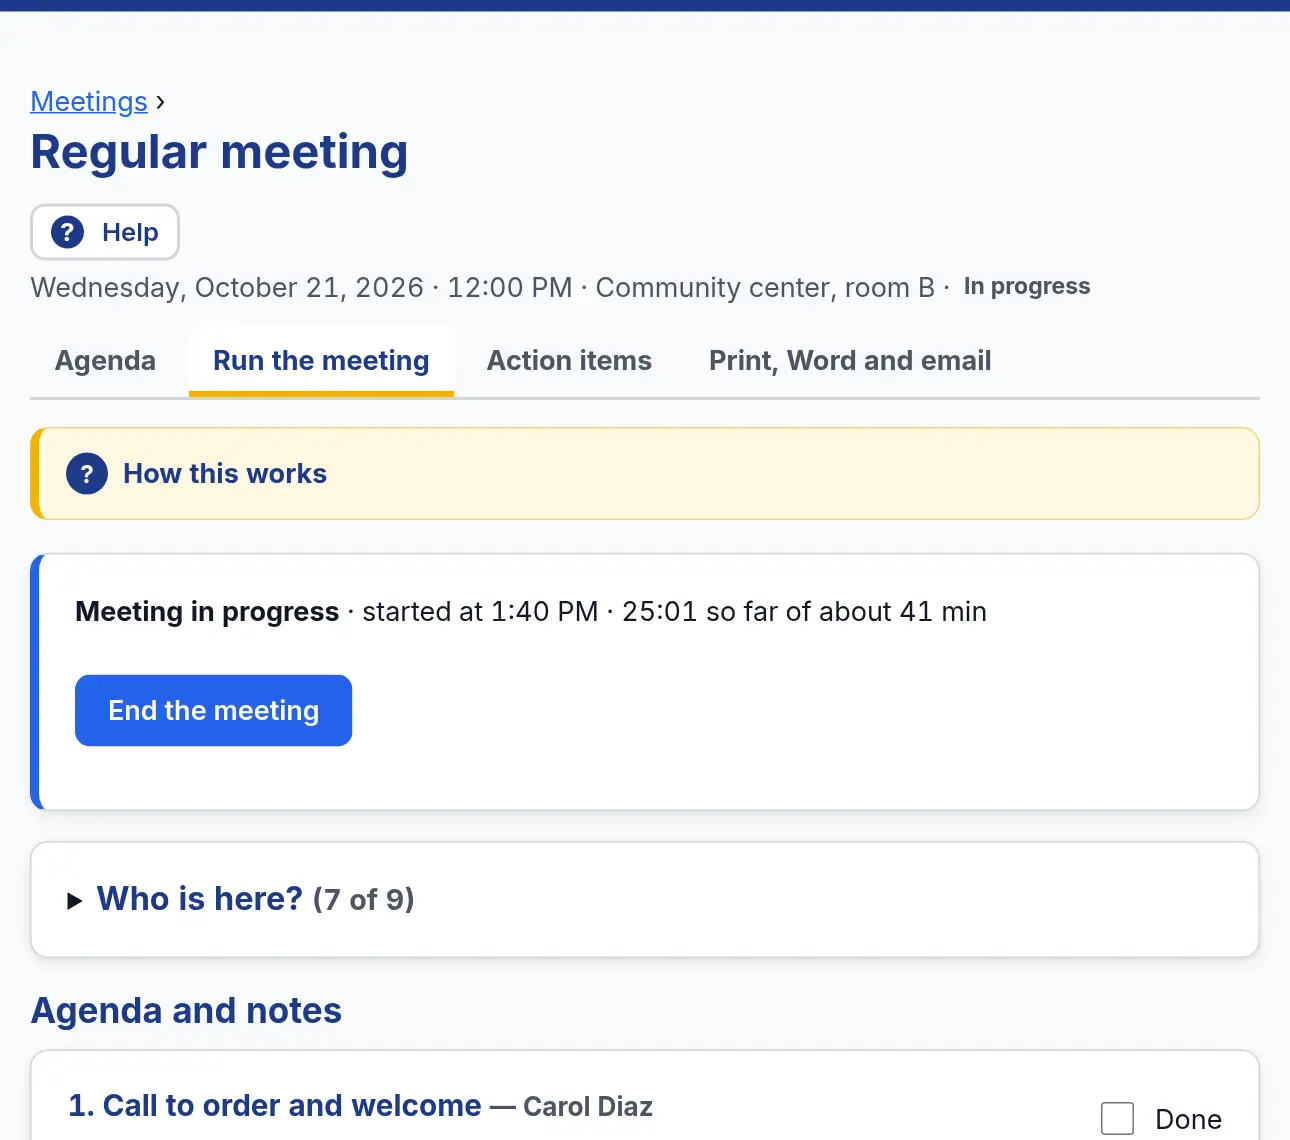Click the Agenda and notes heading
Image resolution: width=1290 pixels, height=1140 pixels.
(x=186, y=1011)
